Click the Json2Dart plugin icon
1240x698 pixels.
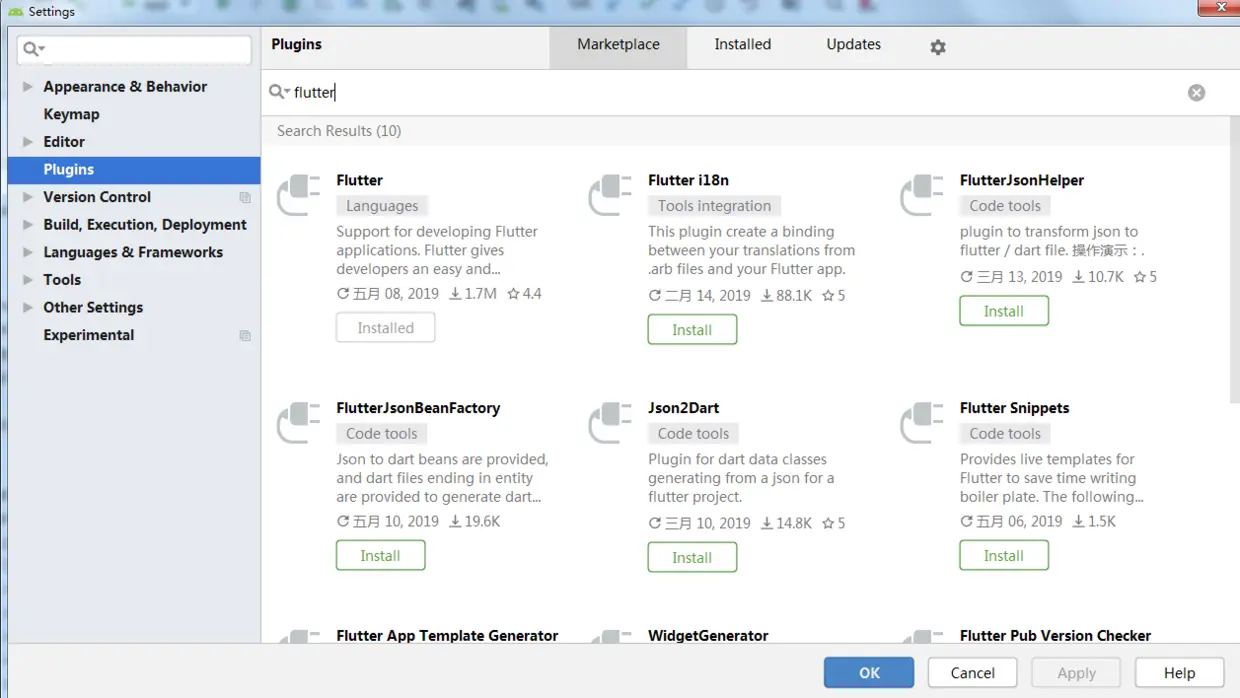coord(610,423)
